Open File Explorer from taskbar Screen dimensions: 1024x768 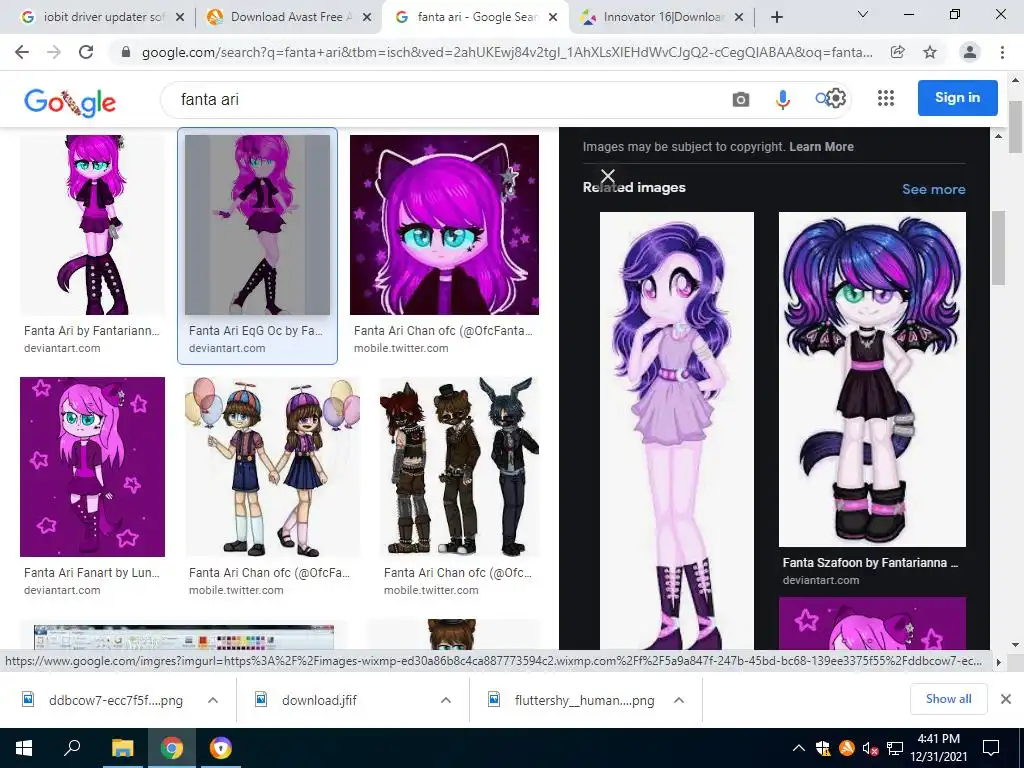point(122,748)
